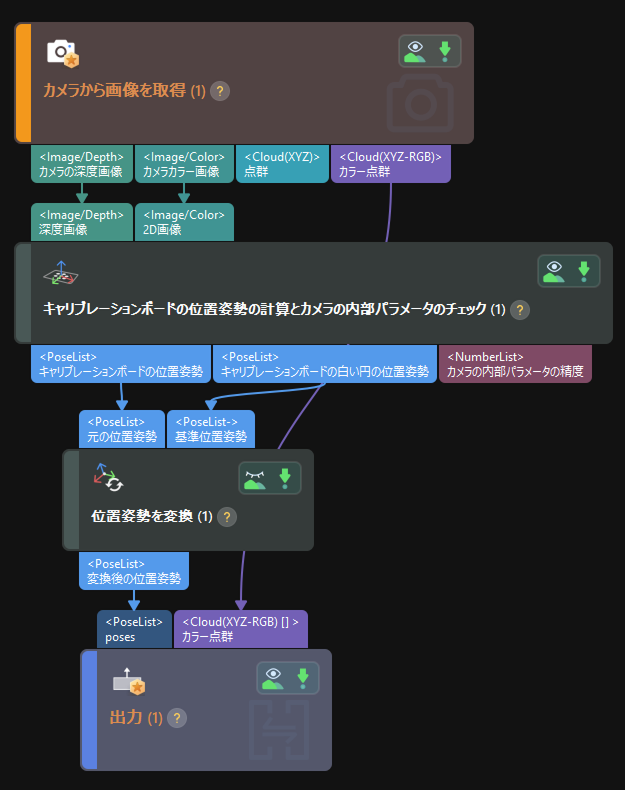Click the カメラの深度画像 output port

82,164
